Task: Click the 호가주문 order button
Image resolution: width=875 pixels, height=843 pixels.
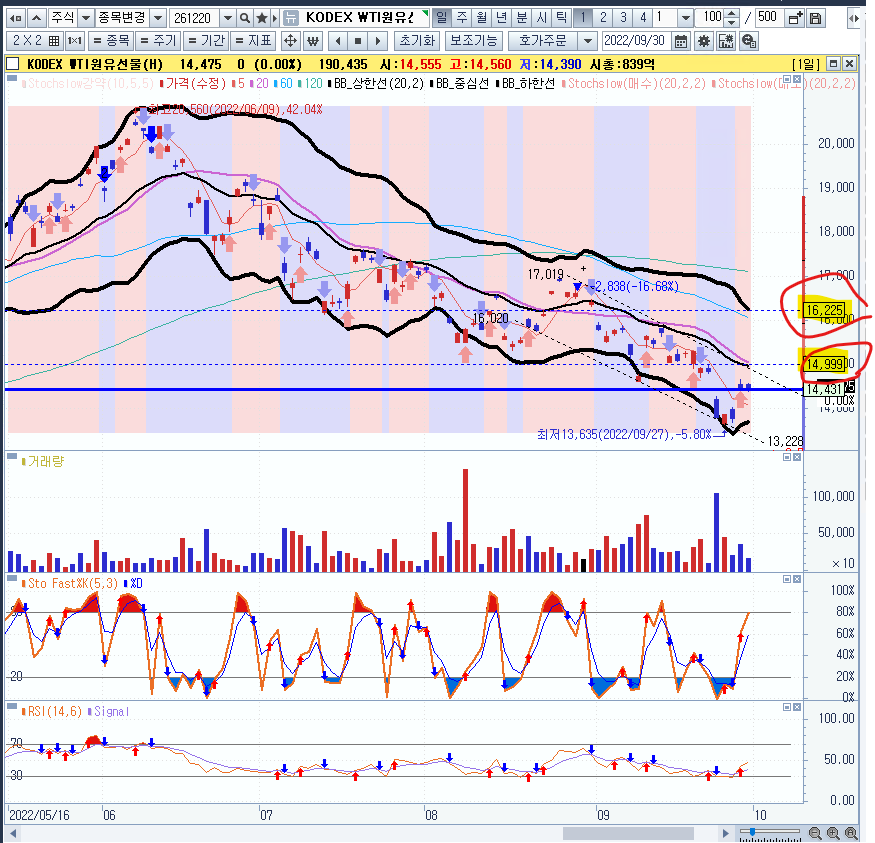Action: [543, 41]
